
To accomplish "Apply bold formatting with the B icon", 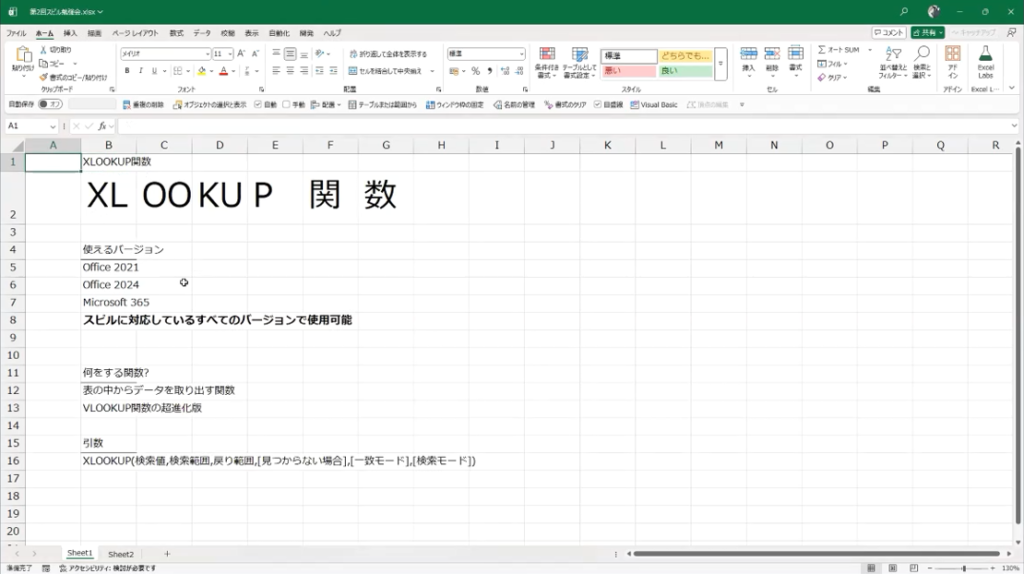I will pos(127,71).
